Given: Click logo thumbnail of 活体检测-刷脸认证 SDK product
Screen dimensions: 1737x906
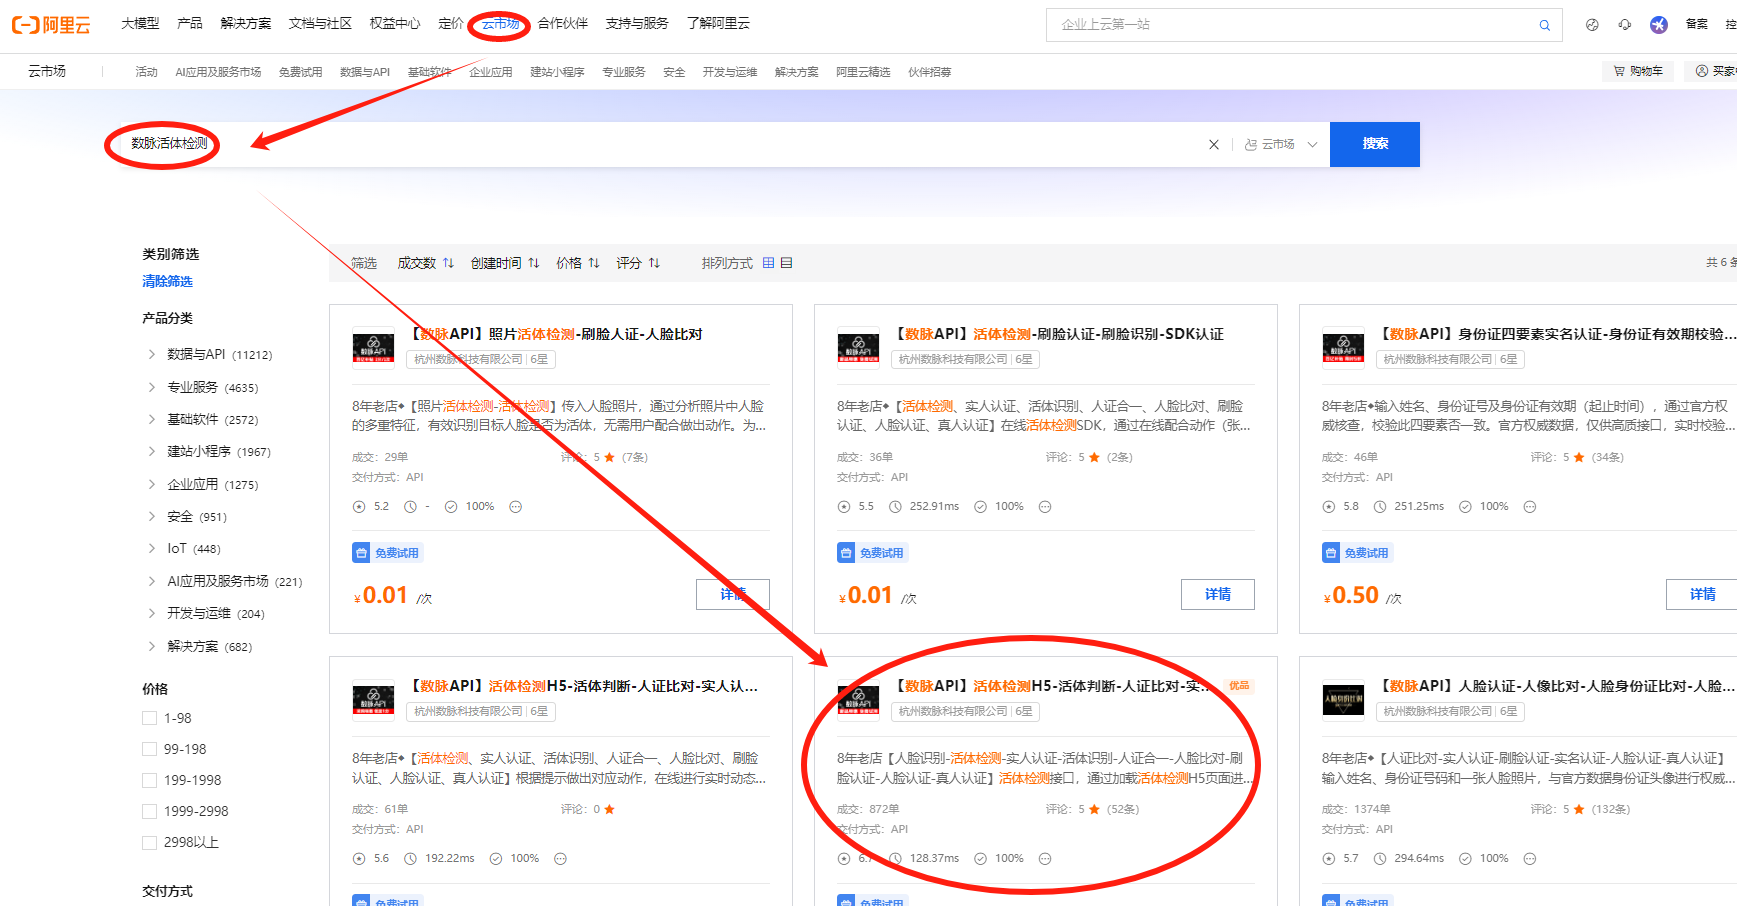Looking at the screenshot, I should click(x=858, y=348).
